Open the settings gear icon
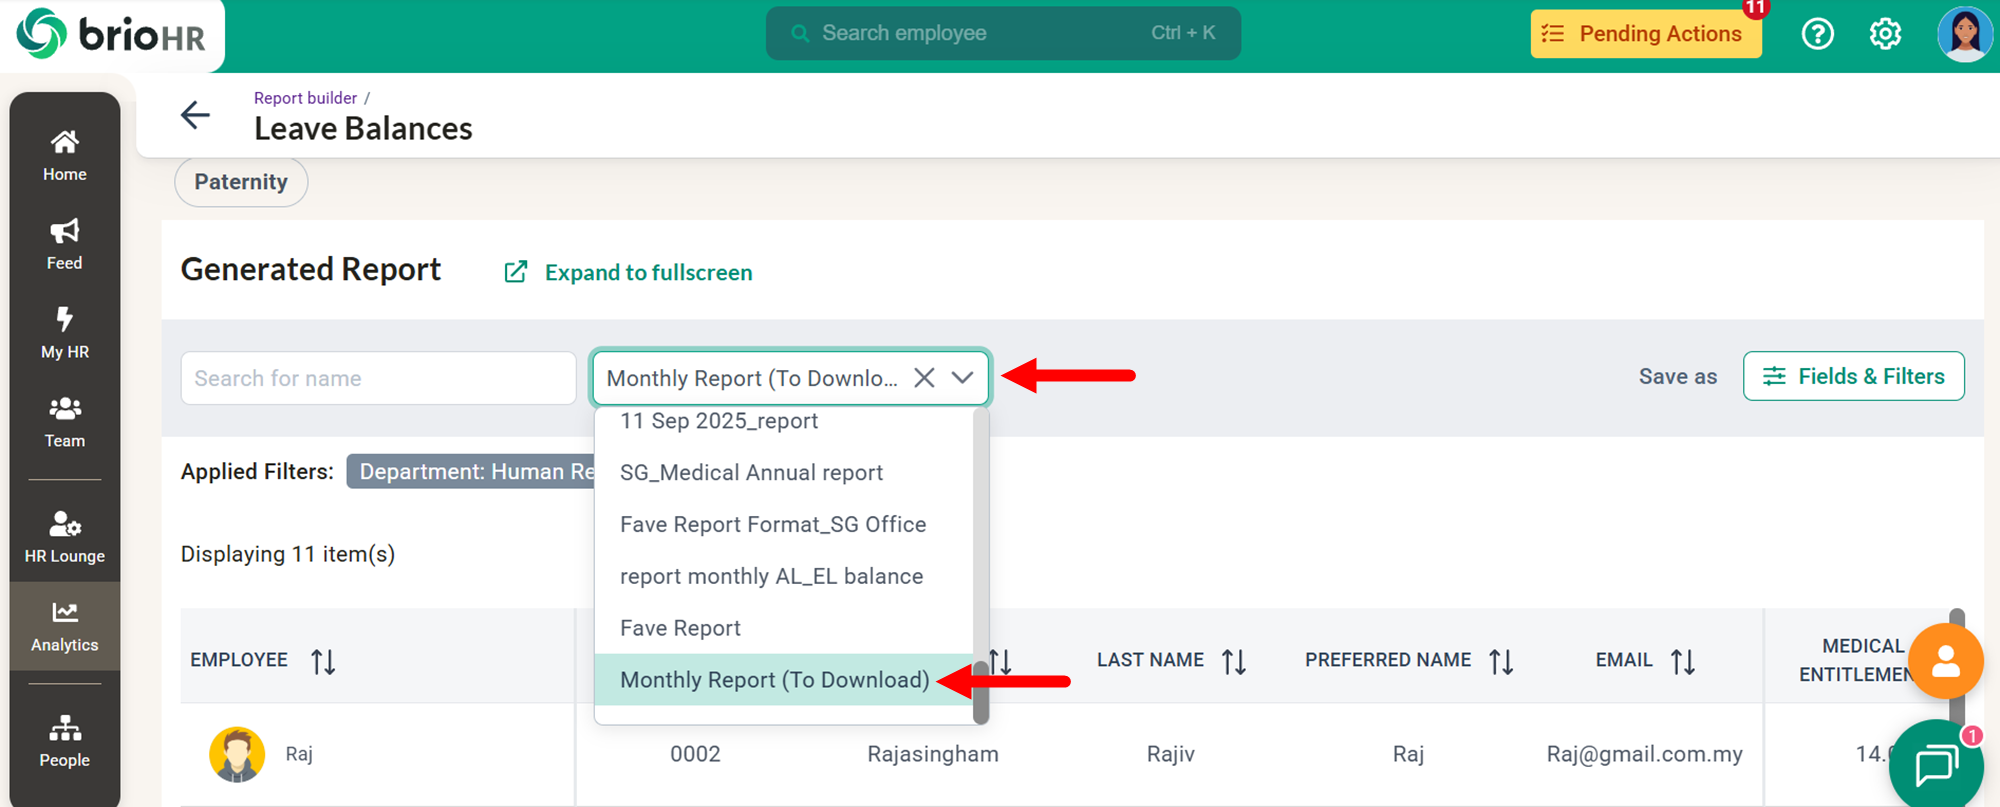Screen dimensions: 2000x807 point(1885,34)
